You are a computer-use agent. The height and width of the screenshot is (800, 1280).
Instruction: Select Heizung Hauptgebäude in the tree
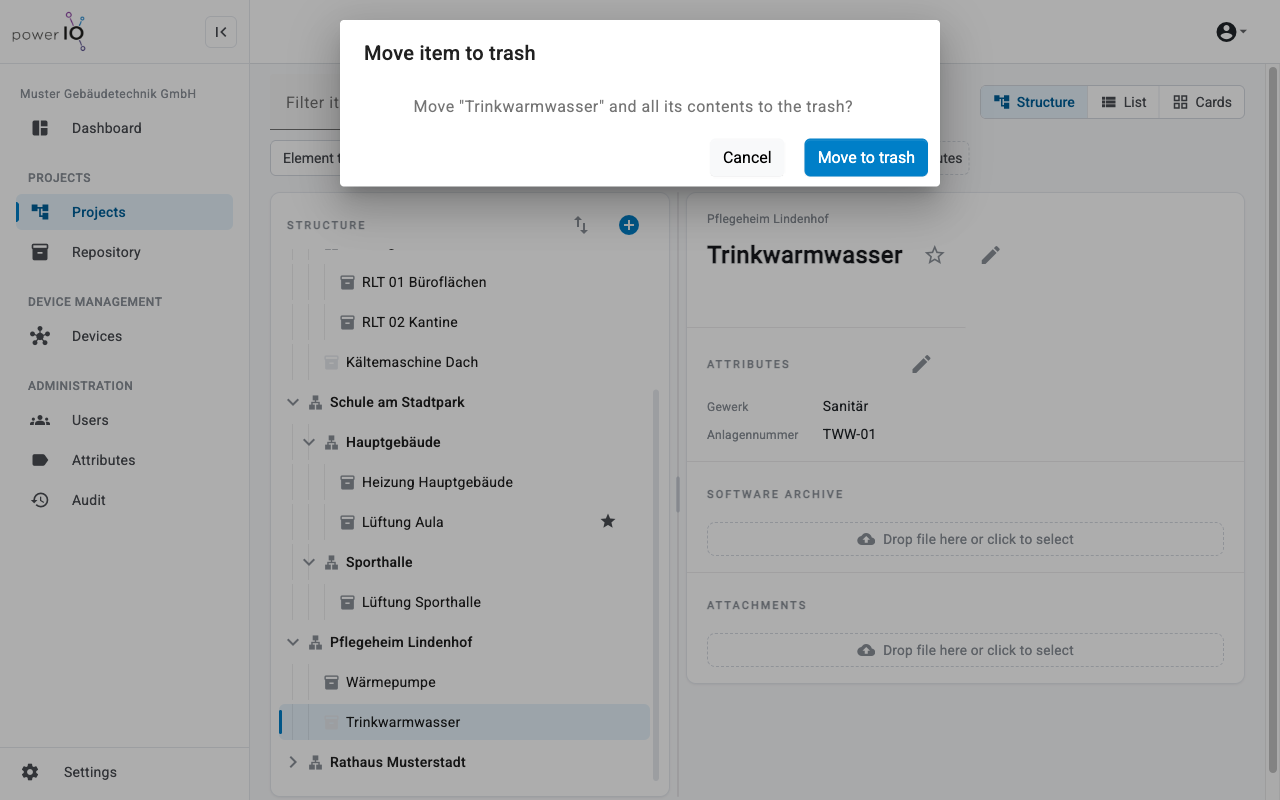(464, 482)
